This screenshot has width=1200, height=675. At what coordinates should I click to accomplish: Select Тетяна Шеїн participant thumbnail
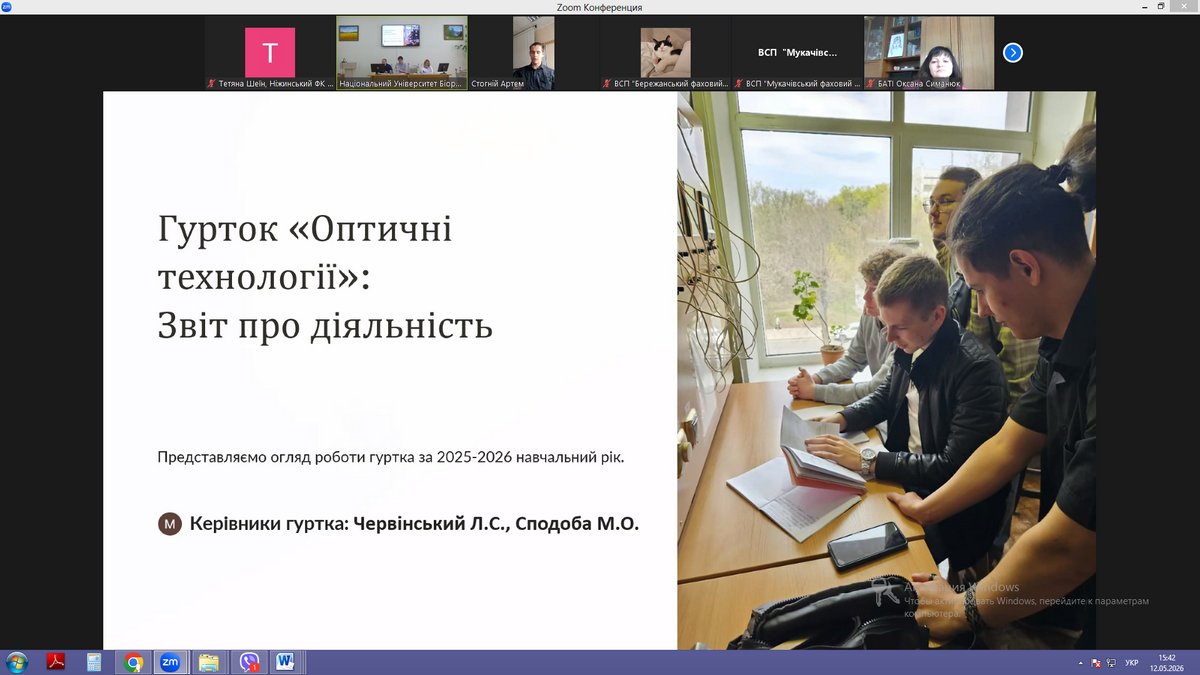[x=270, y=53]
